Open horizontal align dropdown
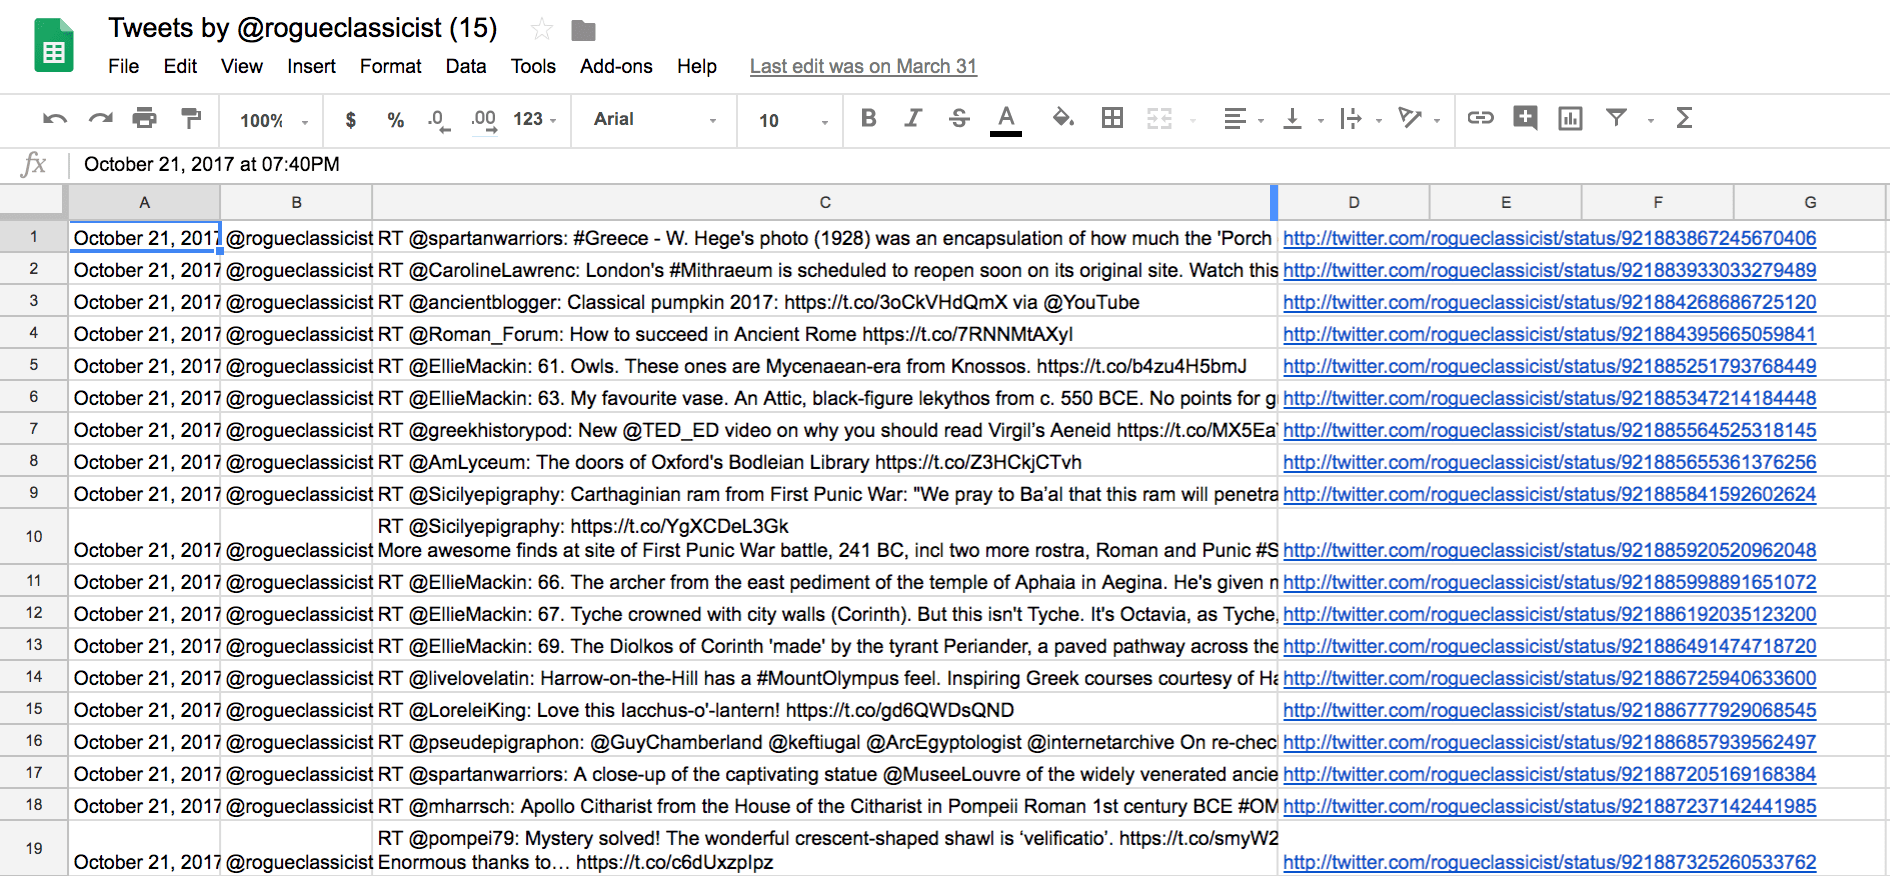The height and width of the screenshot is (876, 1890). pyautogui.click(x=1243, y=119)
